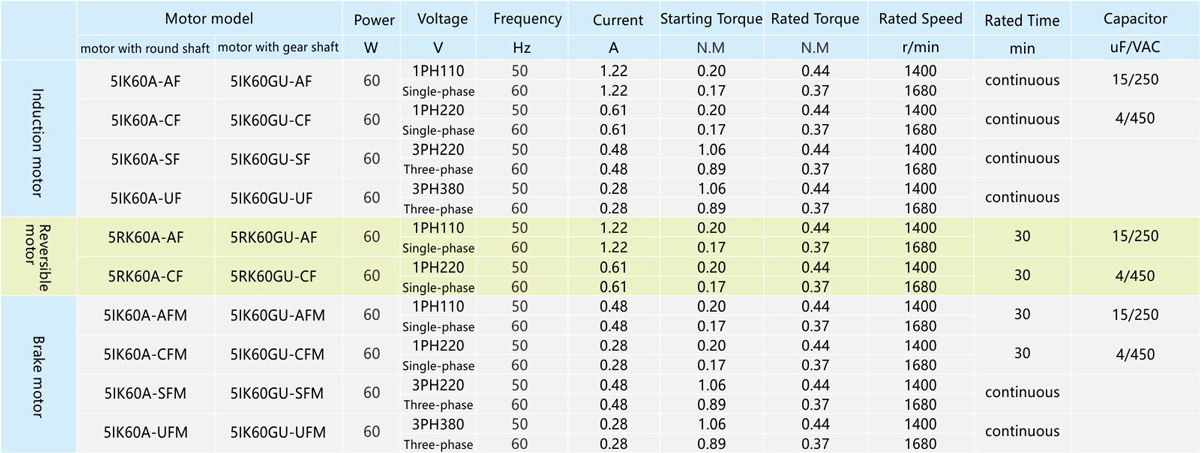Click the 'motor with round shaft' subheader
Screen dimensions: 1200x453
point(146,48)
